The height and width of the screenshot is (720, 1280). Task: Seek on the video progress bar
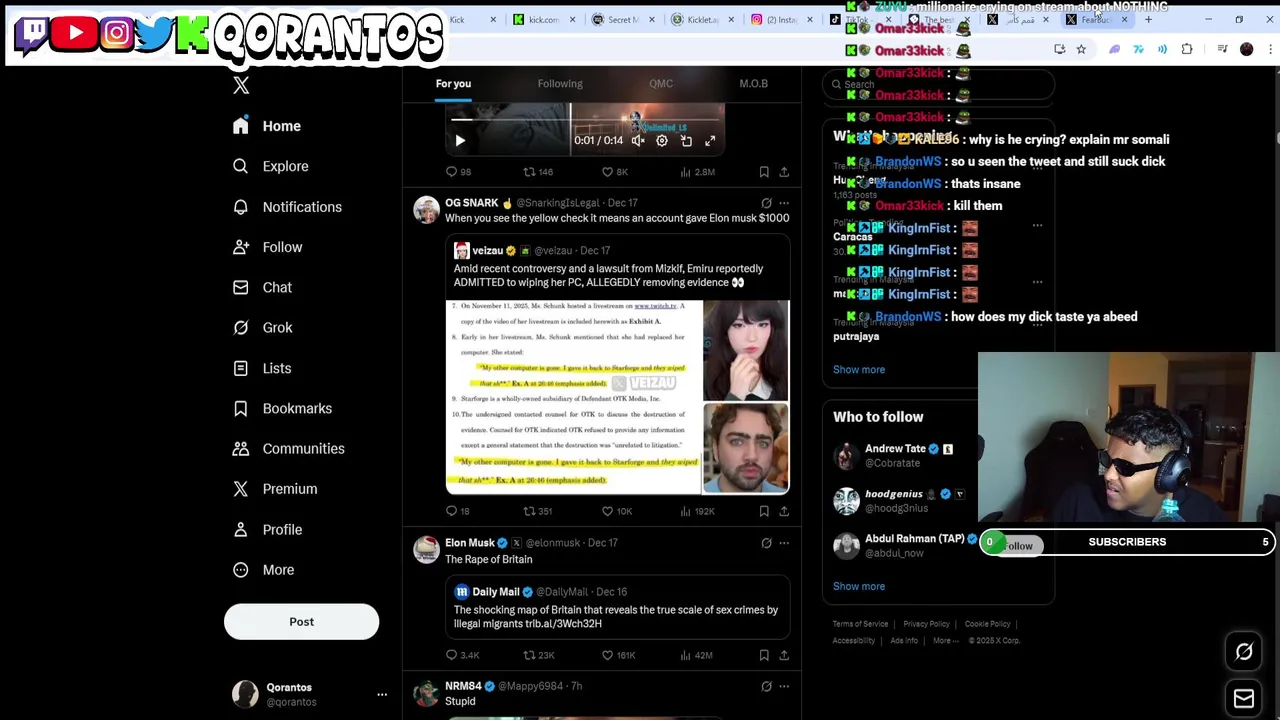(x=585, y=119)
